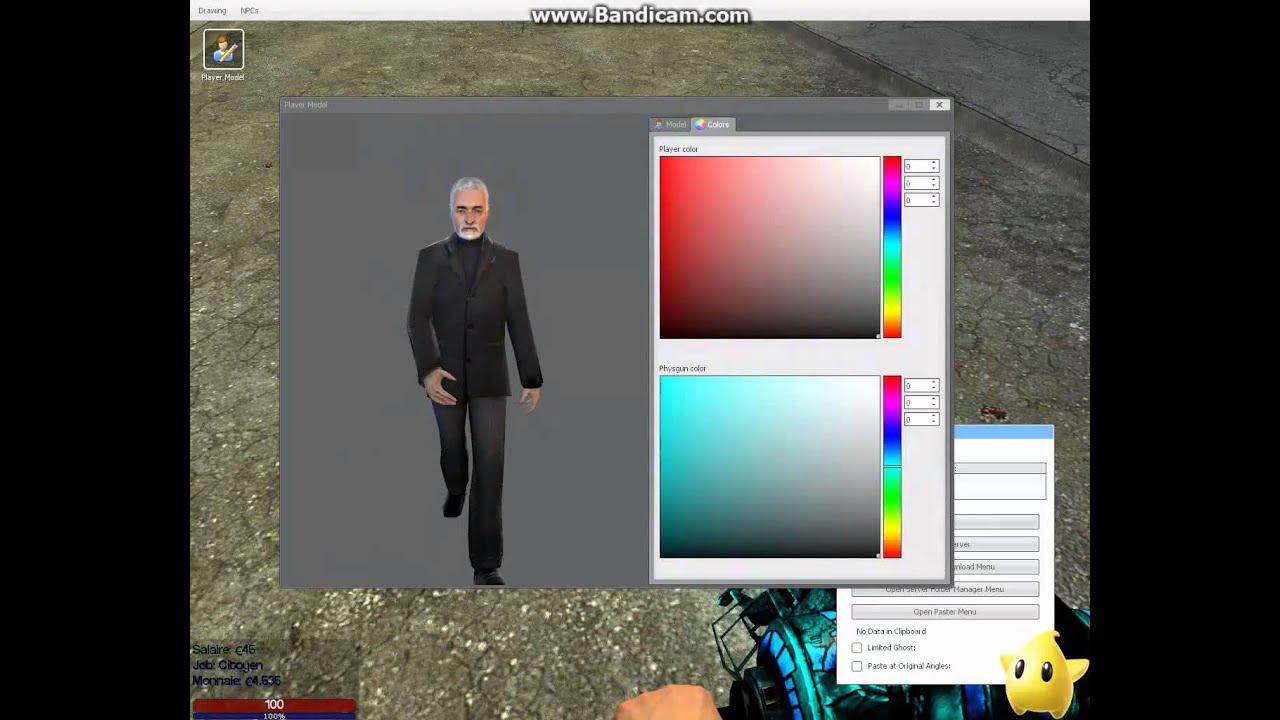
Task: Click the Player Model window title text
Action: click(305, 105)
